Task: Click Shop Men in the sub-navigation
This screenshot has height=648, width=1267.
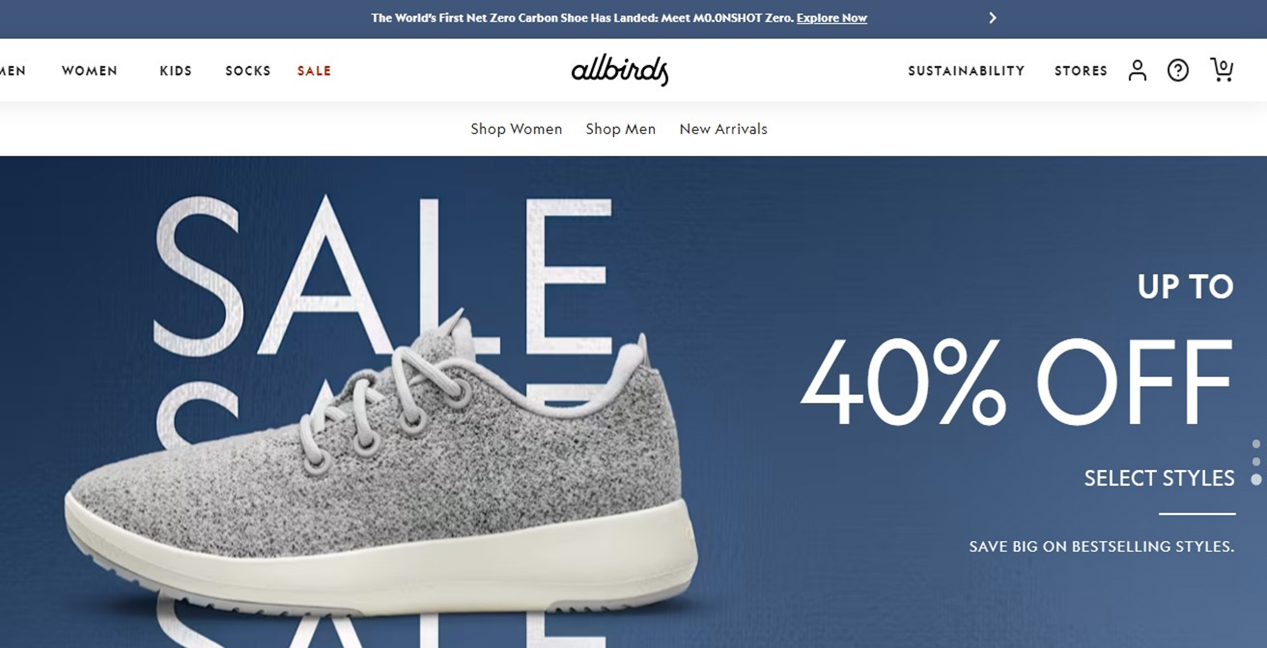Action: (621, 129)
